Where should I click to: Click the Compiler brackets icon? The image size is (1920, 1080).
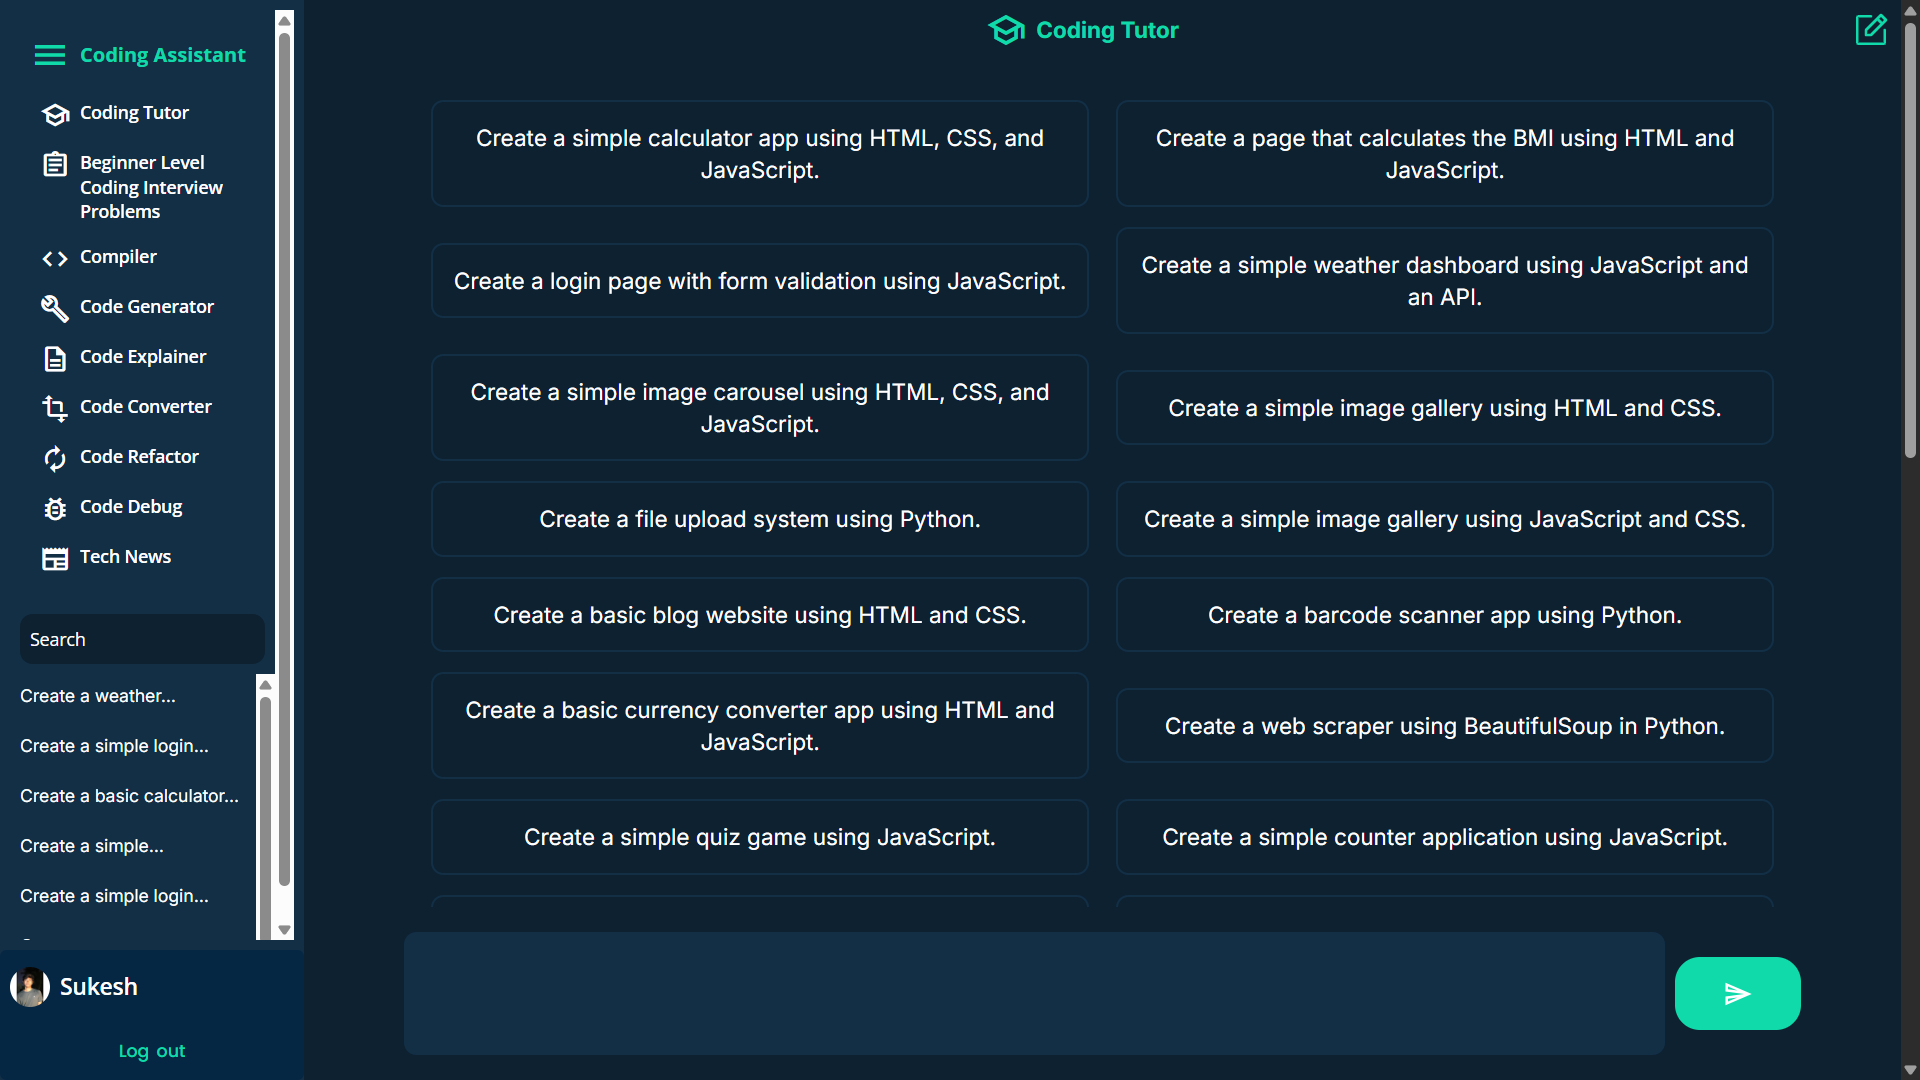(x=55, y=259)
